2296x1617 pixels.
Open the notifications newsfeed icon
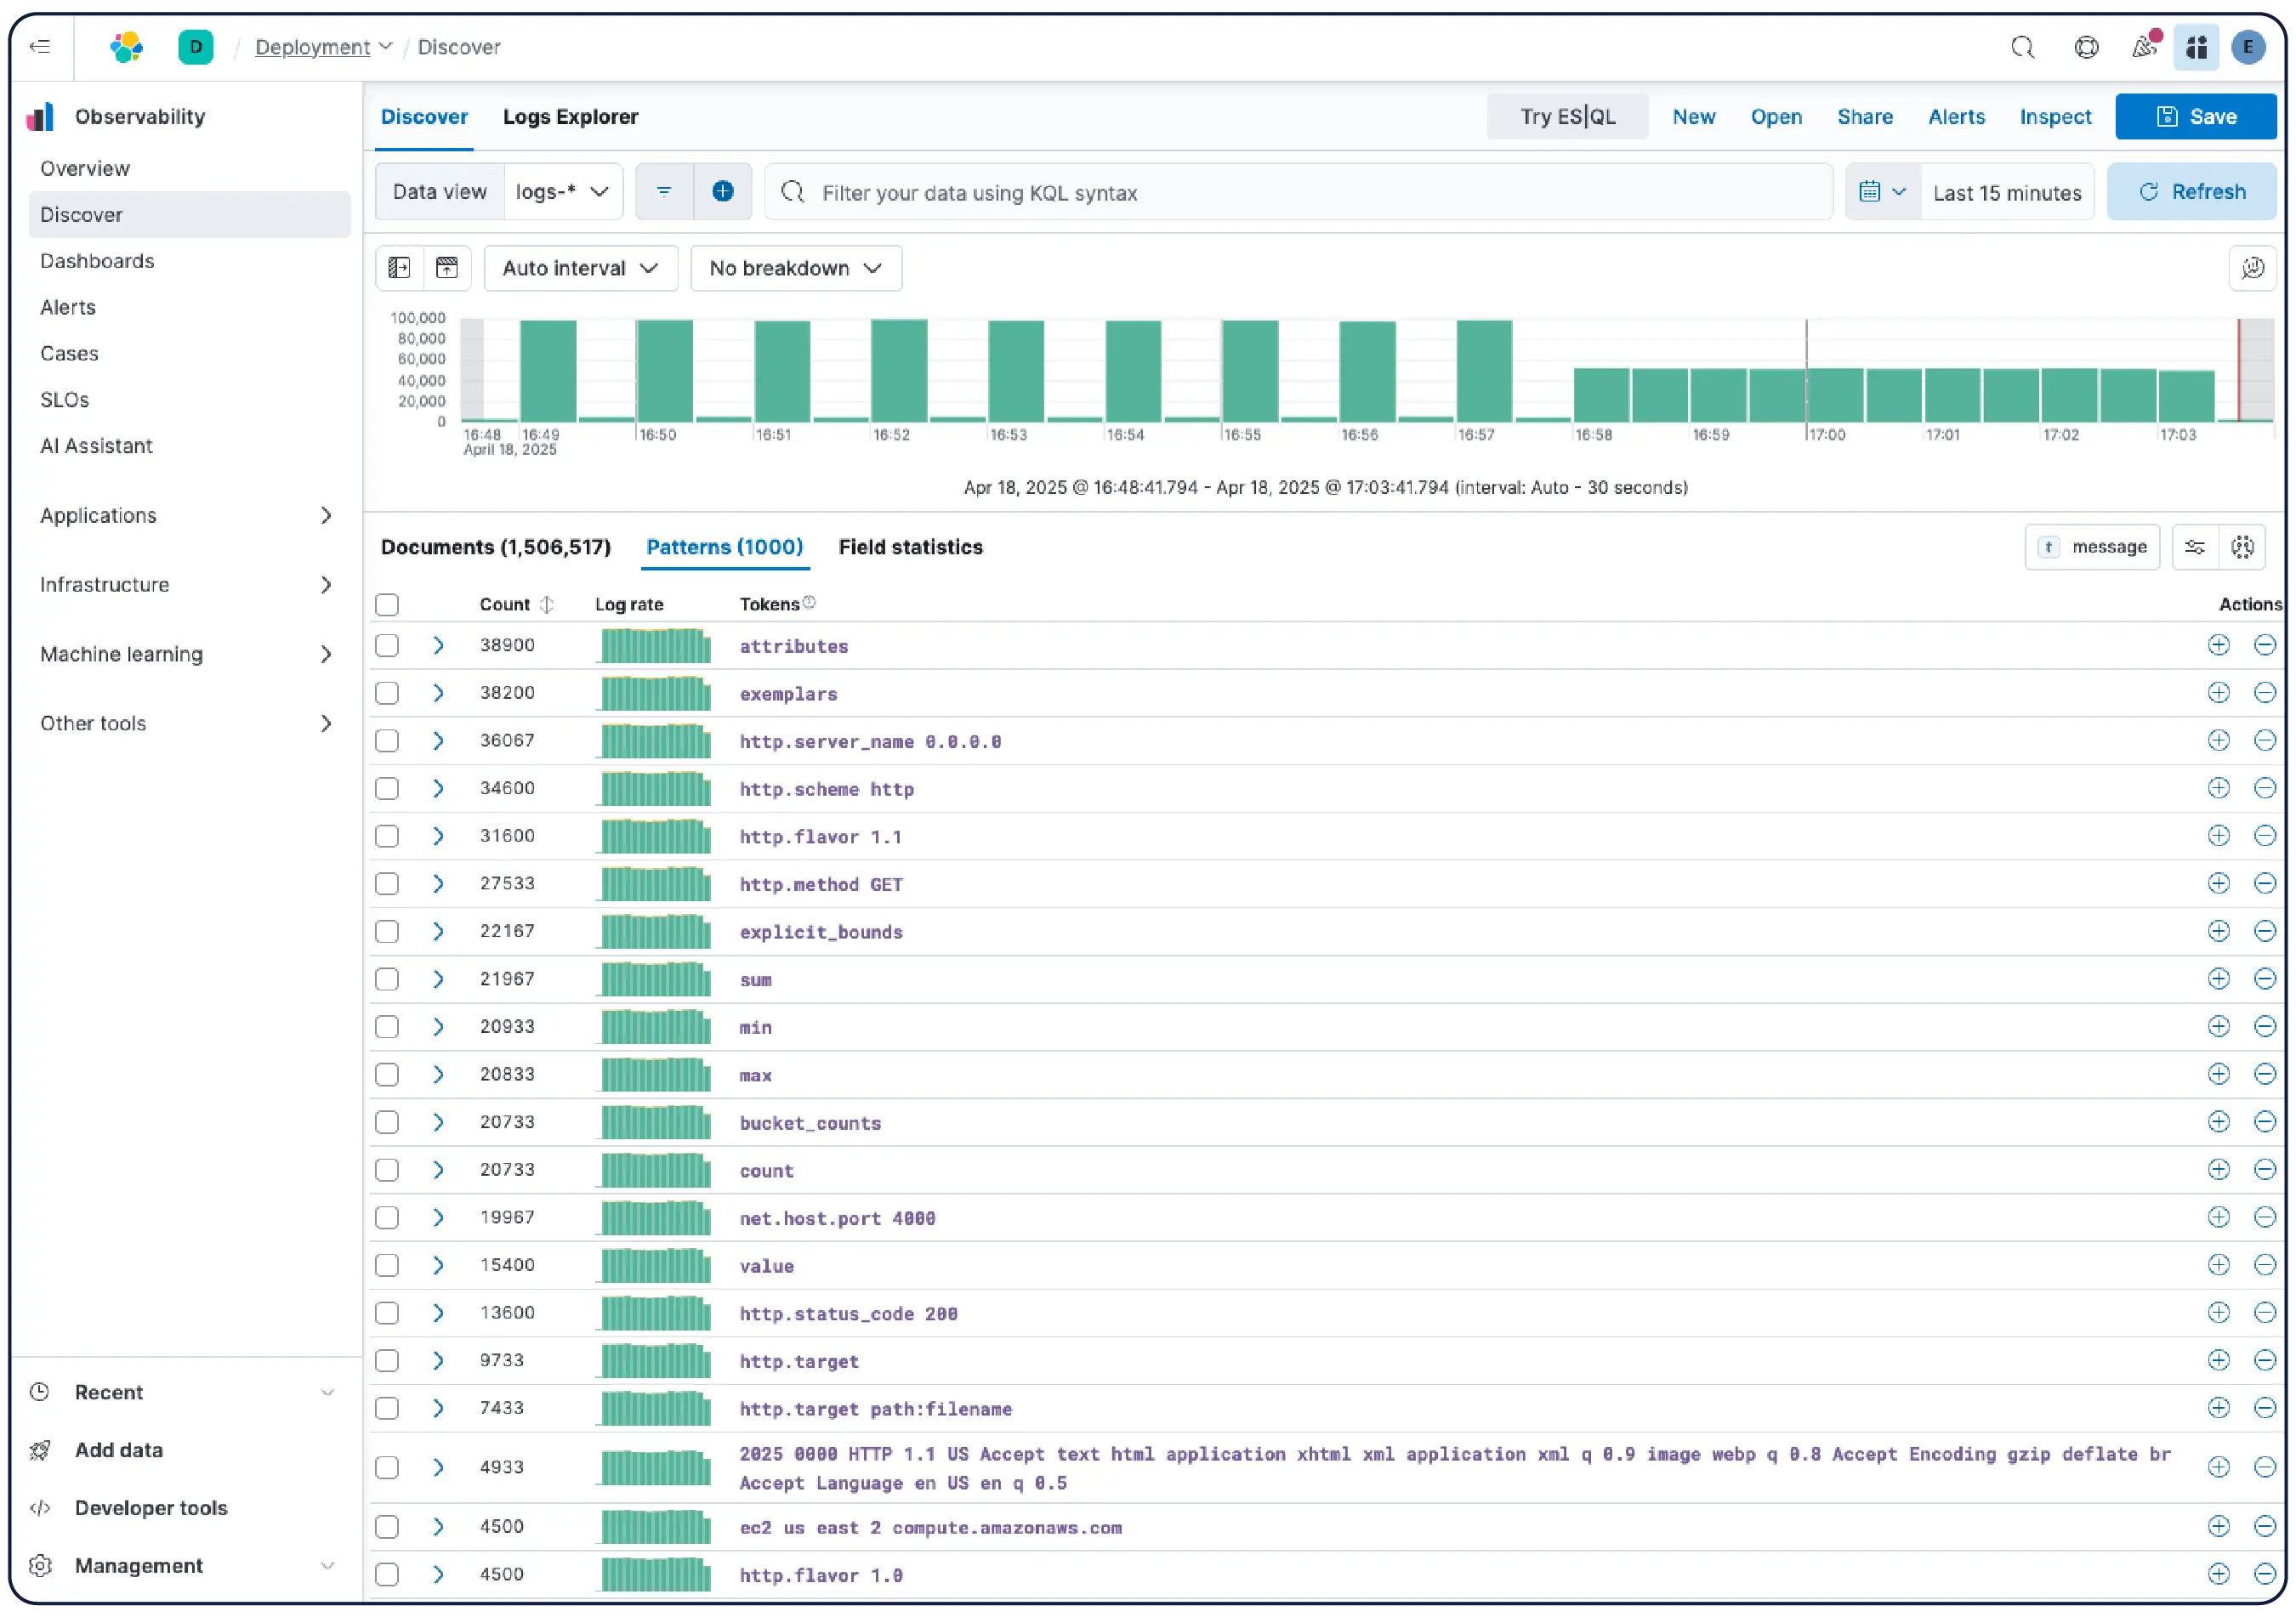[2143, 47]
